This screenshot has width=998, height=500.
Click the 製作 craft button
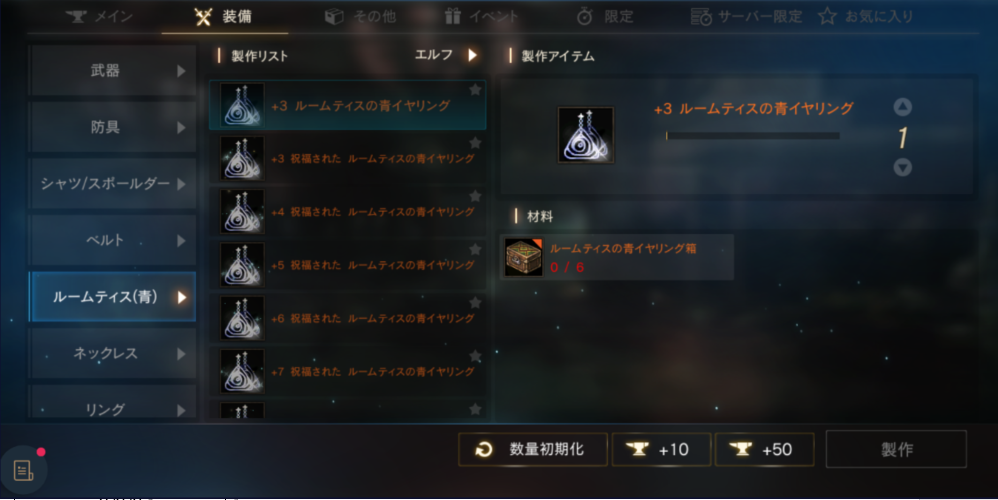(x=896, y=449)
